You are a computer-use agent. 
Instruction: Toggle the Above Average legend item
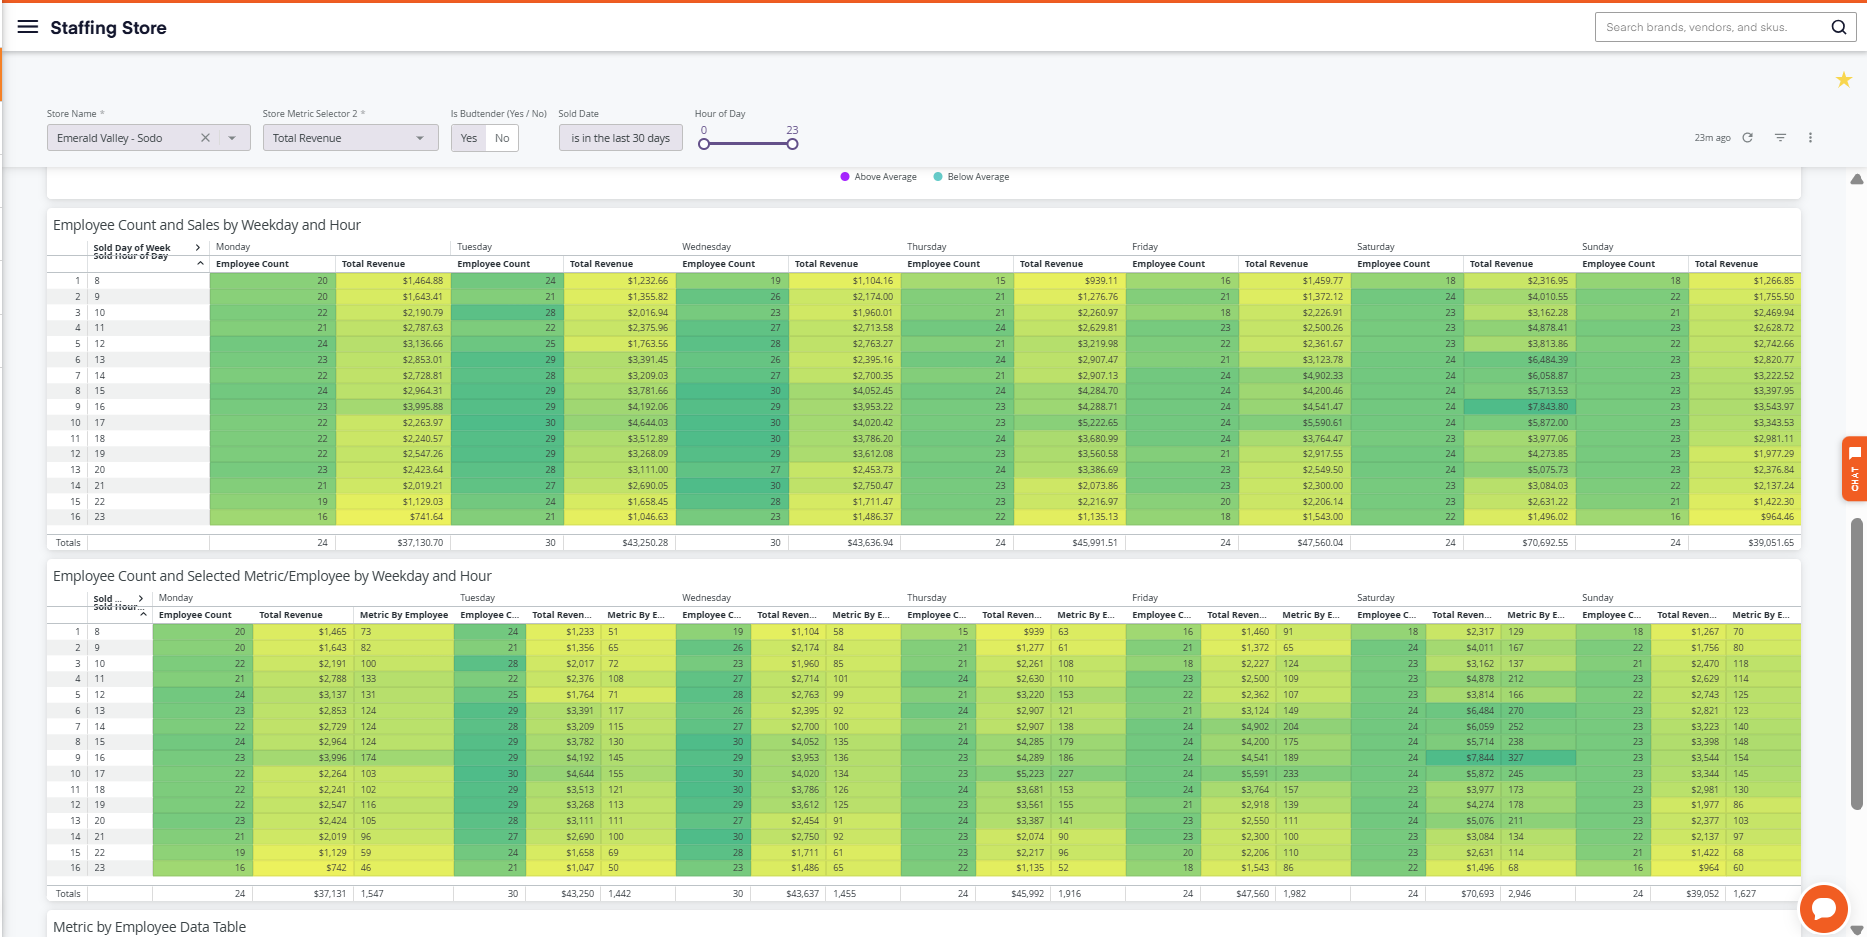(879, 177)
